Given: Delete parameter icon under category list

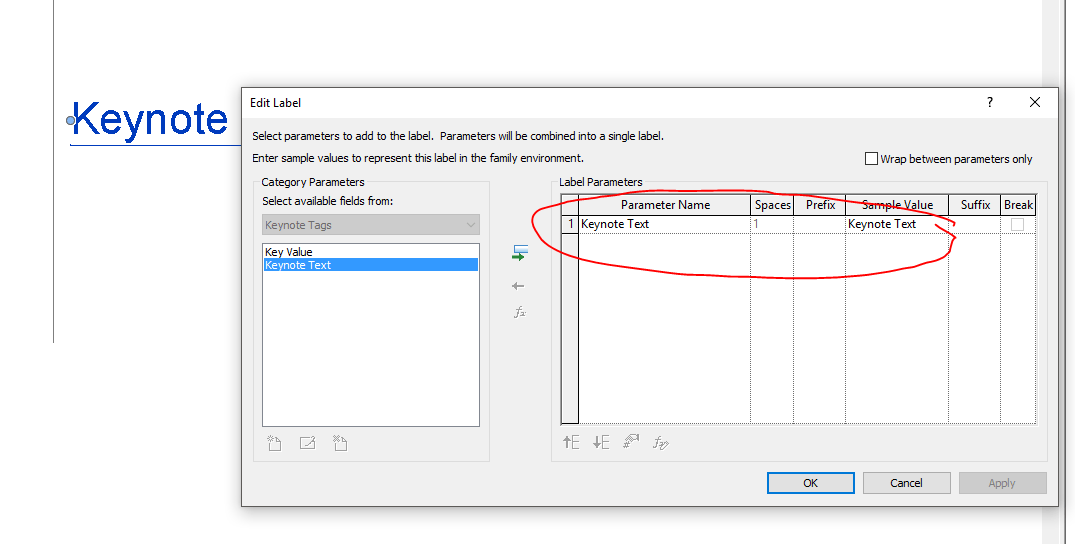Looking at the screenshot, I should (x=340, y=443).
